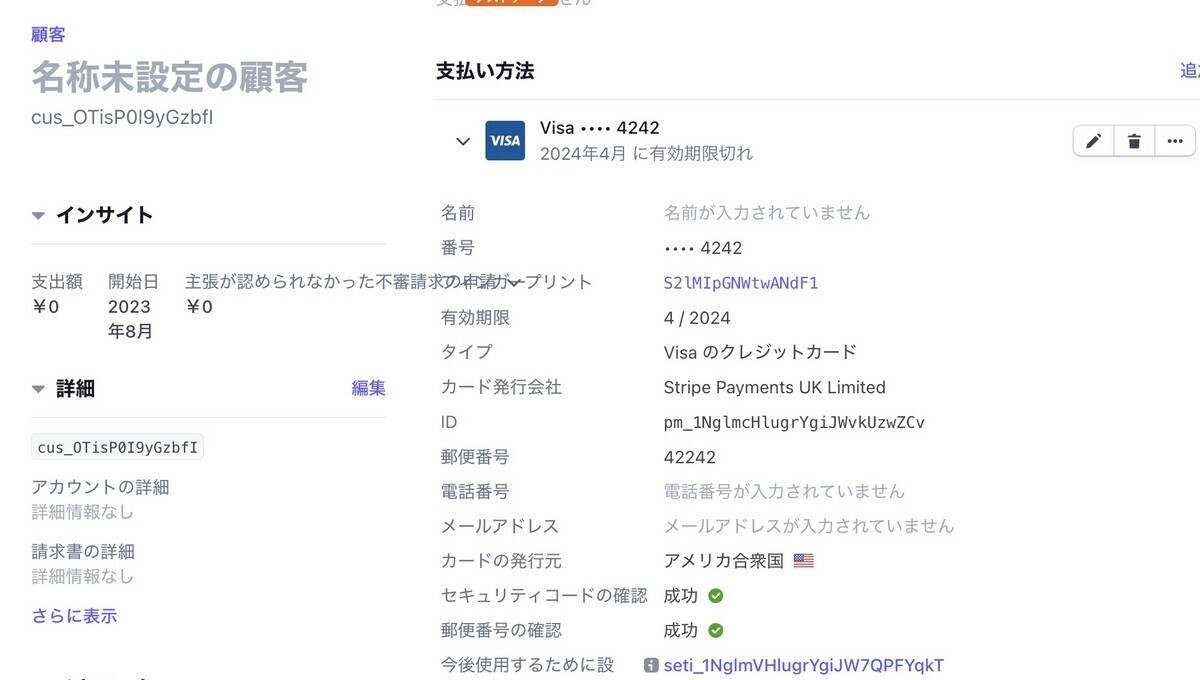
Task: Click the customer ID text under 名称未設定の顧客
Action: 122,117
